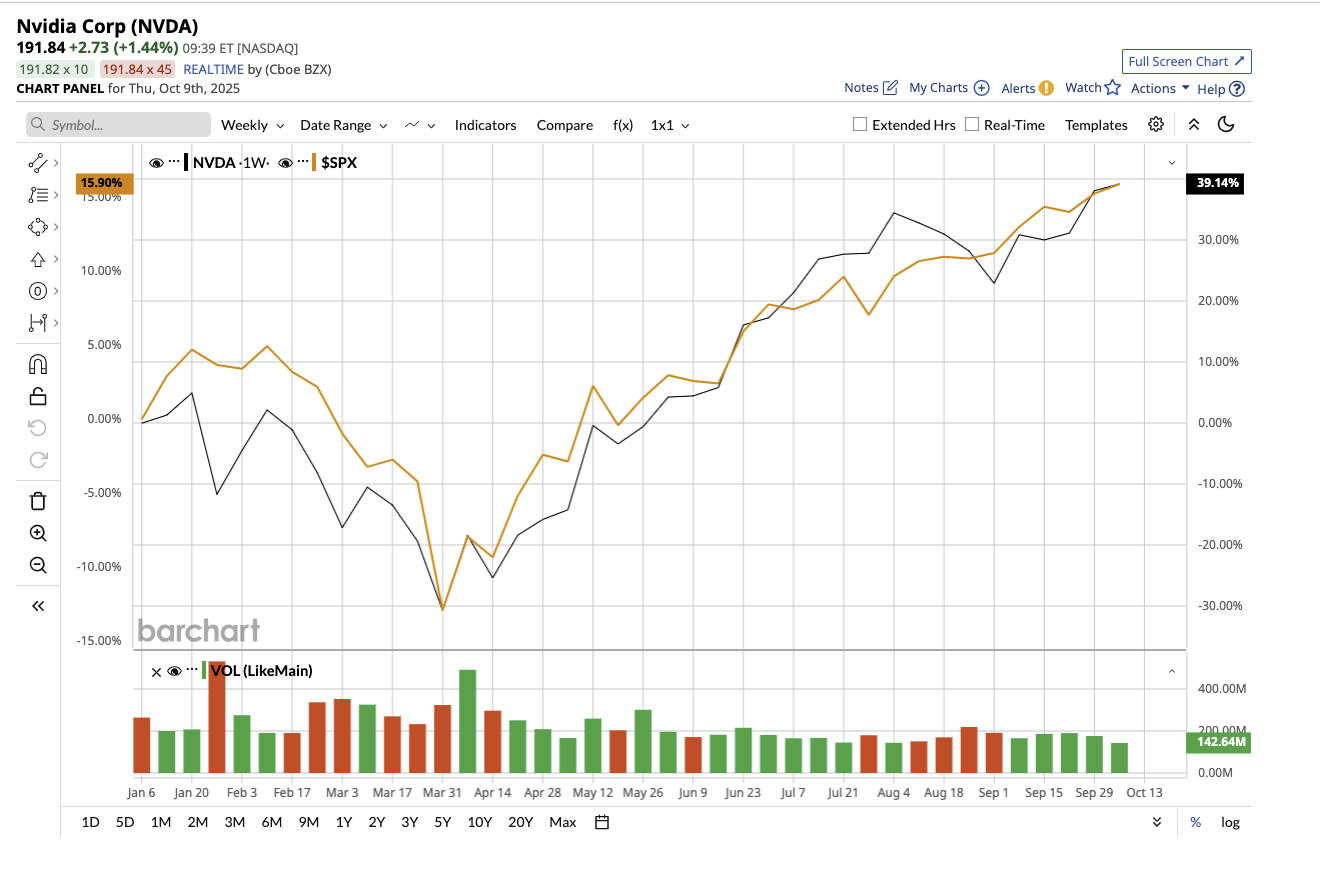
Task: Zoom in with the magnifier plus
Action: pyautogui.click(x=38, y=533)
